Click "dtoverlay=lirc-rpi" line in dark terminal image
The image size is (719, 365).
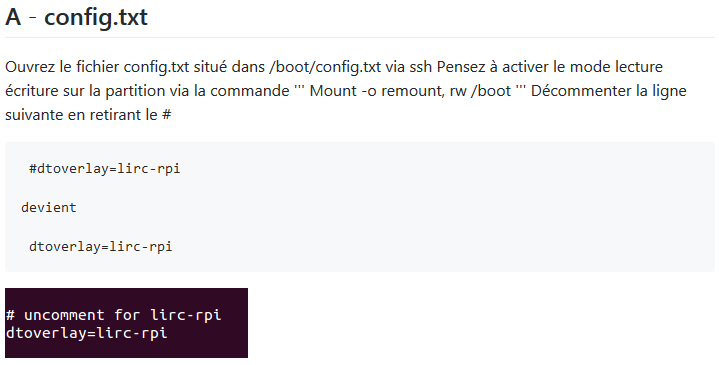pos(86,333)
